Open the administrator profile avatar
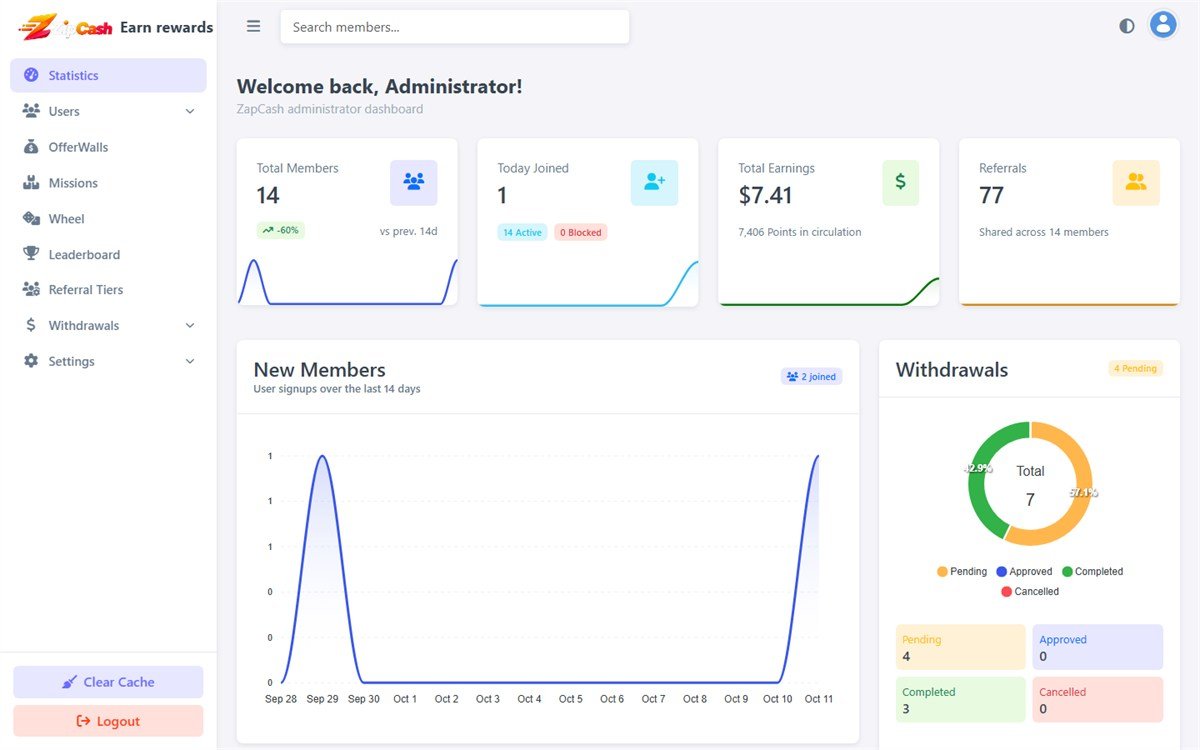 (1162, 25)
